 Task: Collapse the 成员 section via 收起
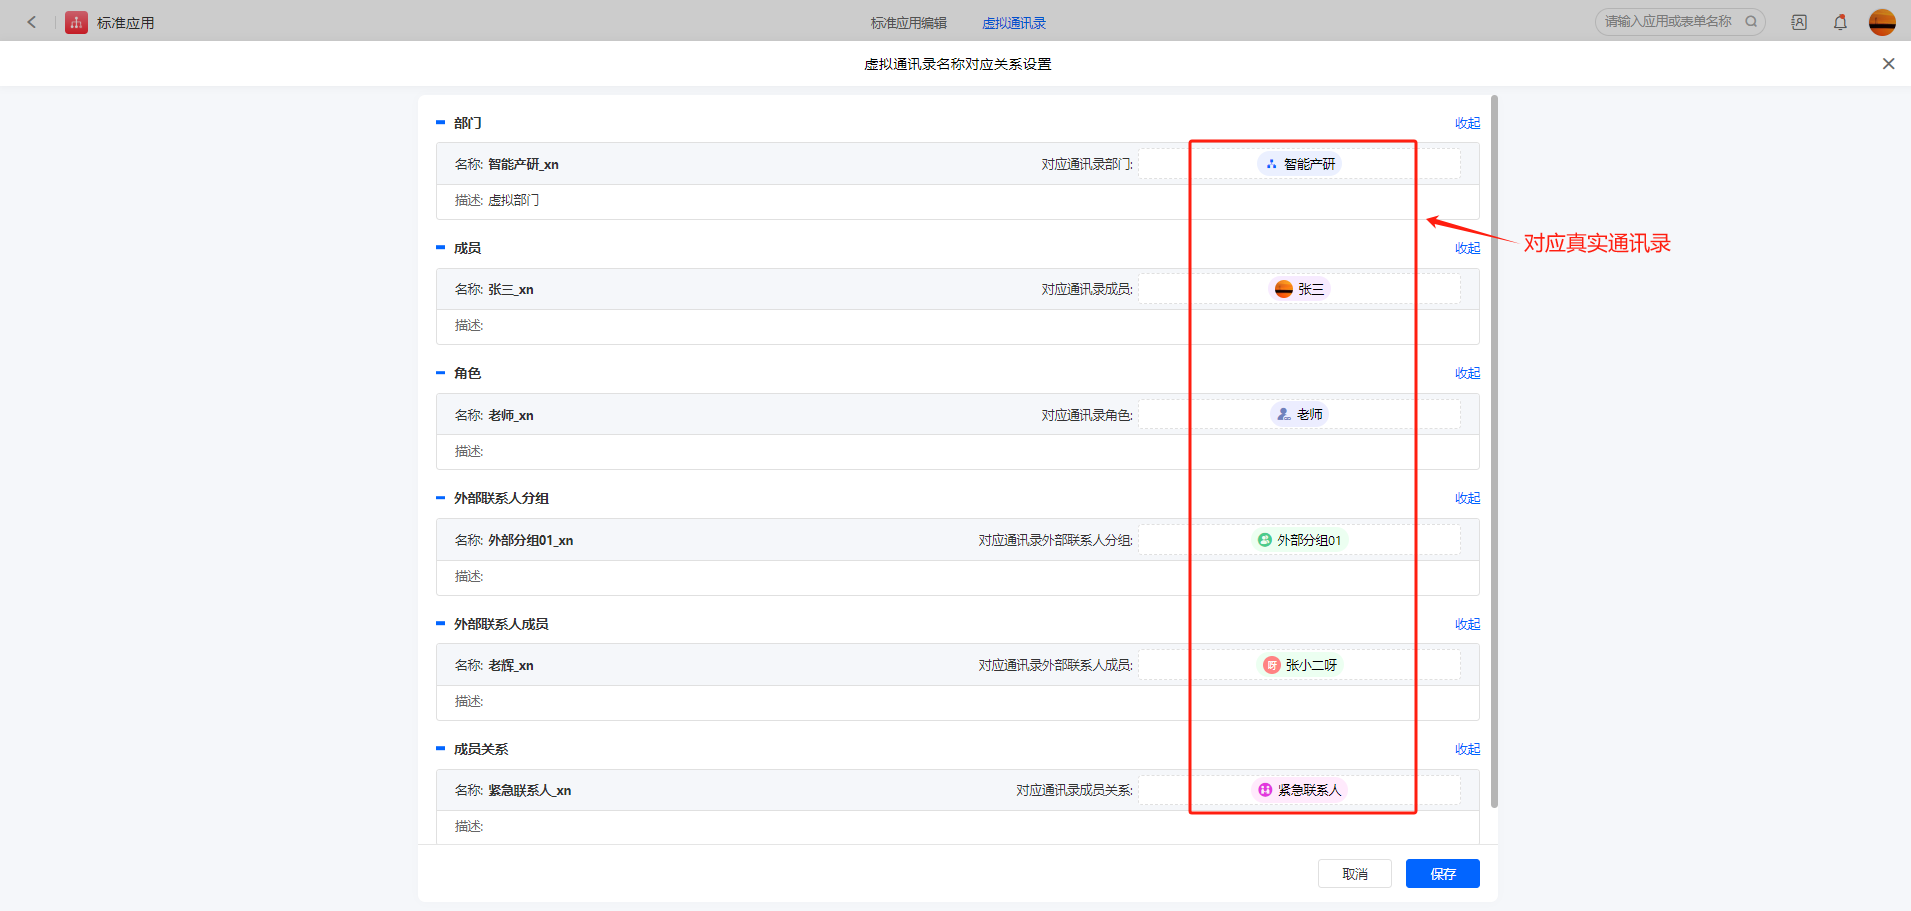(x=1467, y=248)
